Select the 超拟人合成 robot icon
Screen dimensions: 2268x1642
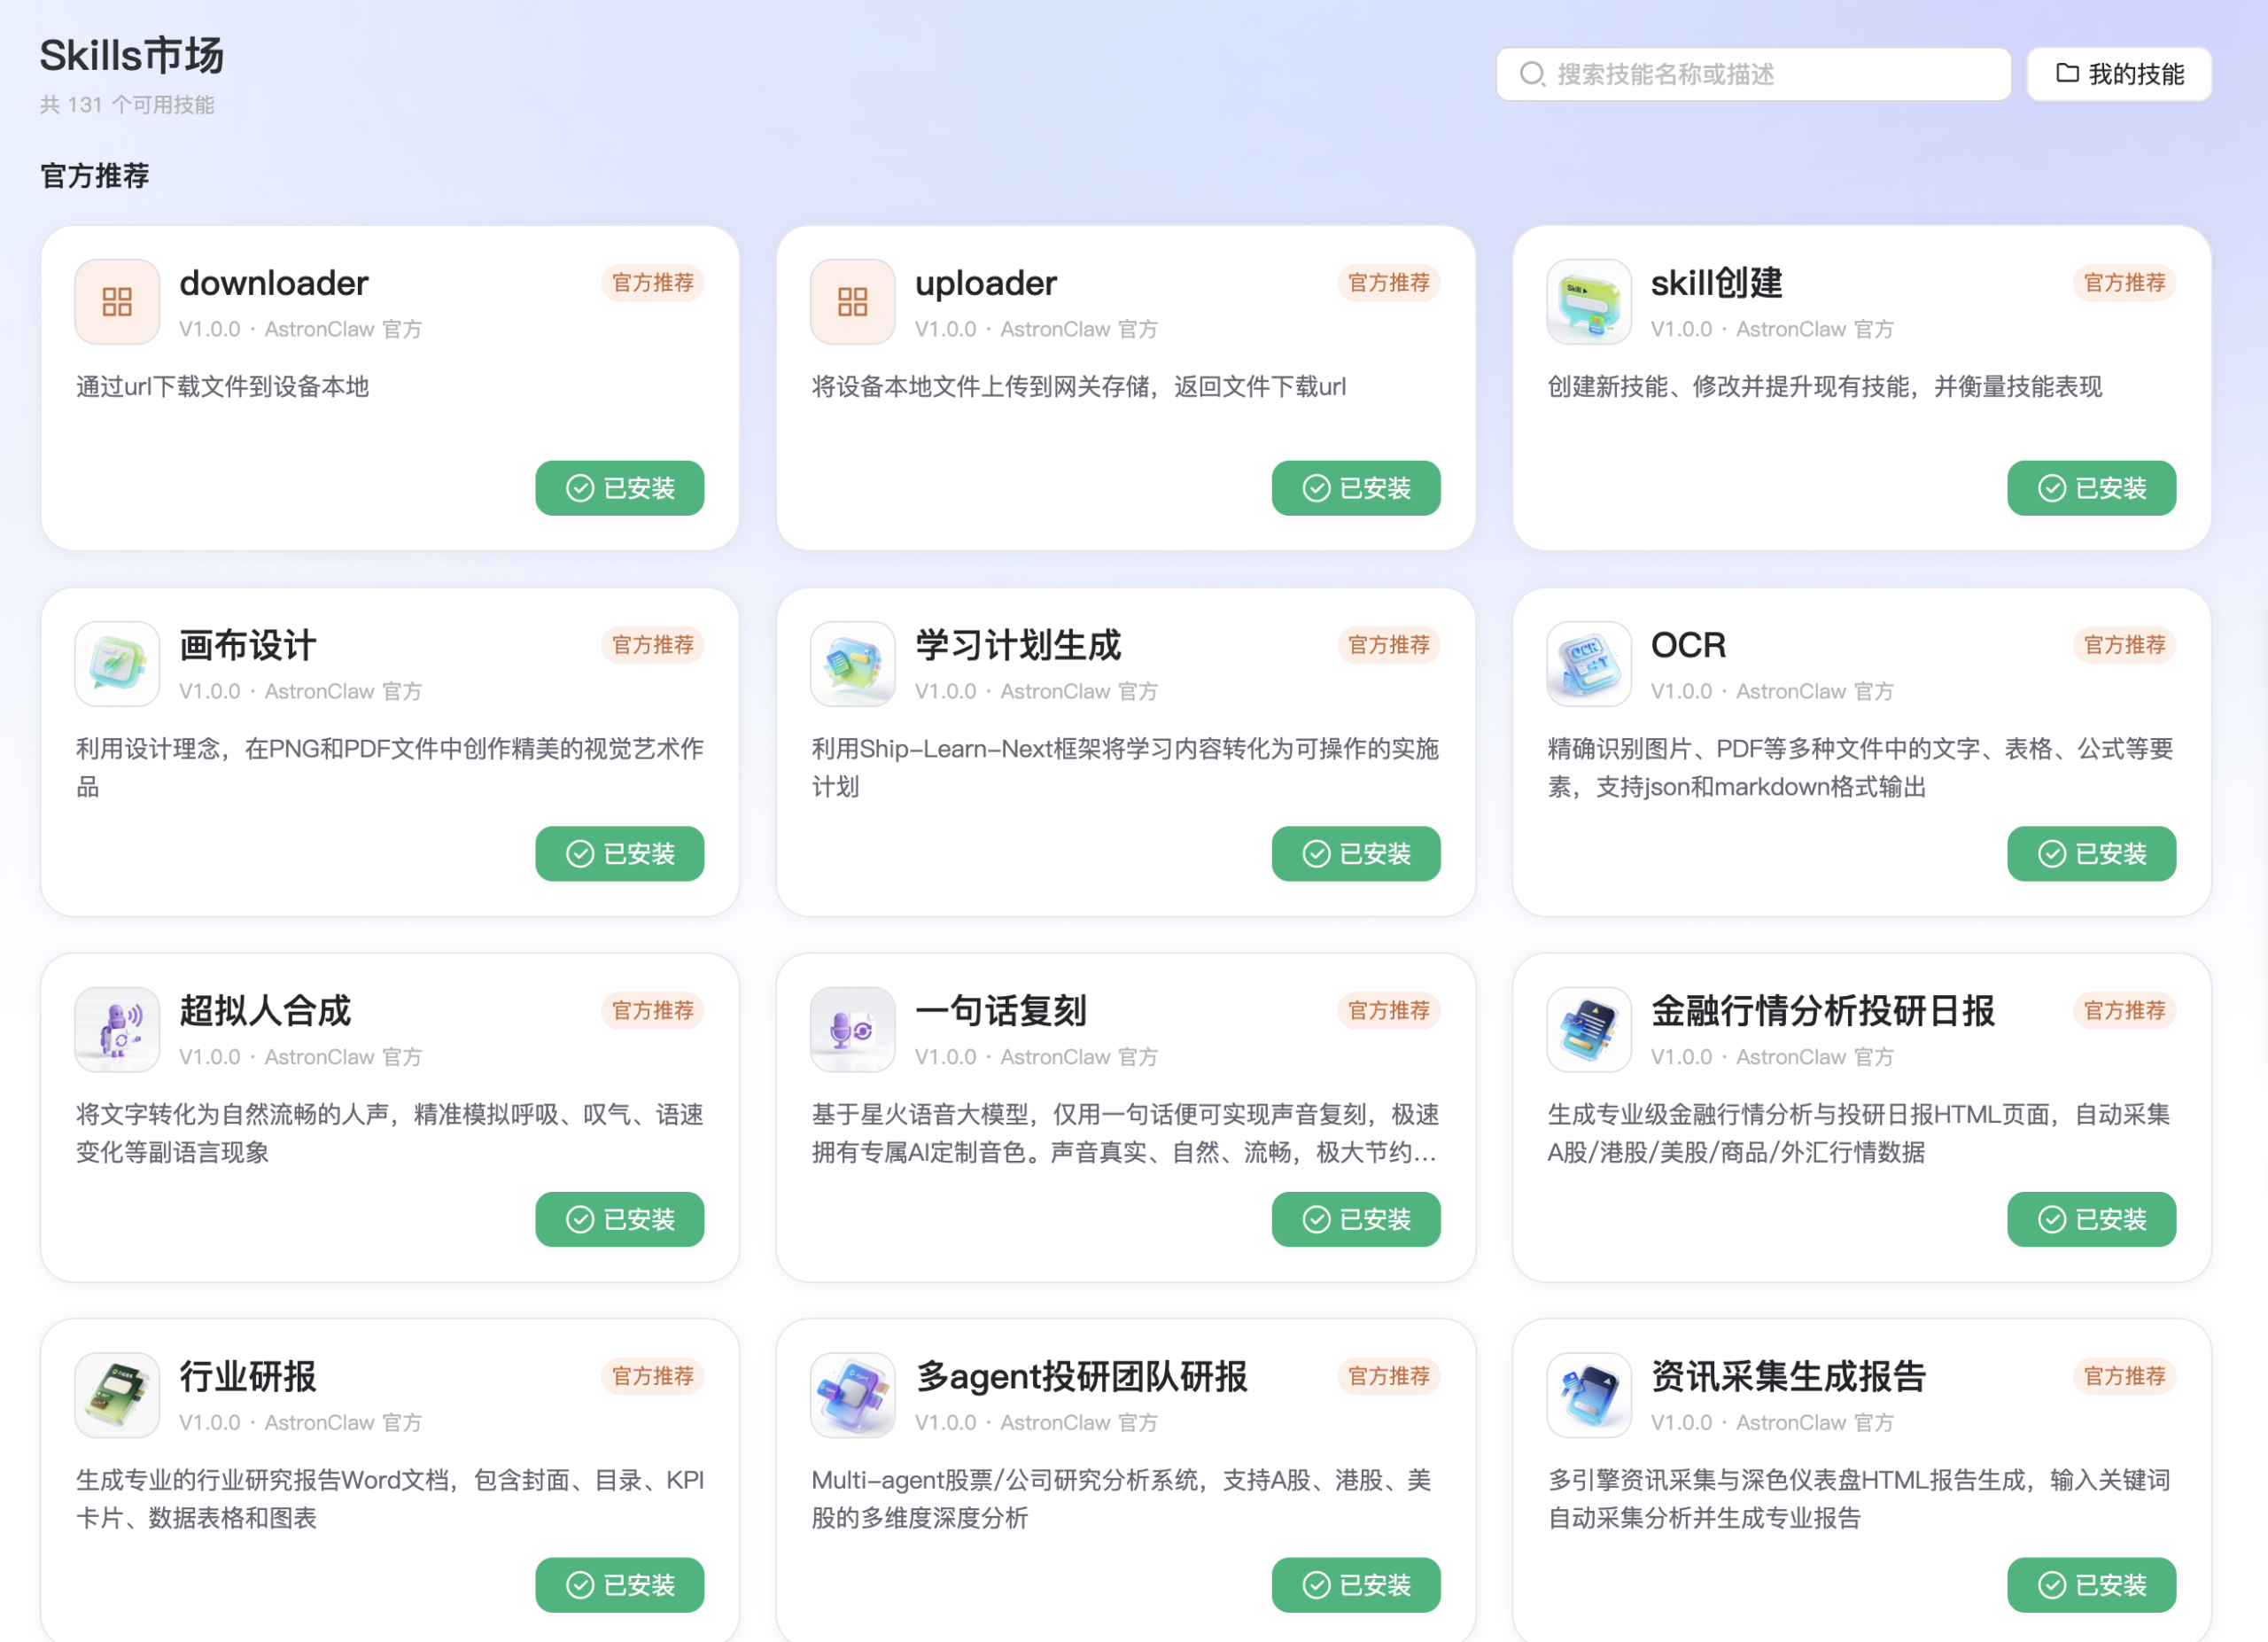(x=116, y=1029)
